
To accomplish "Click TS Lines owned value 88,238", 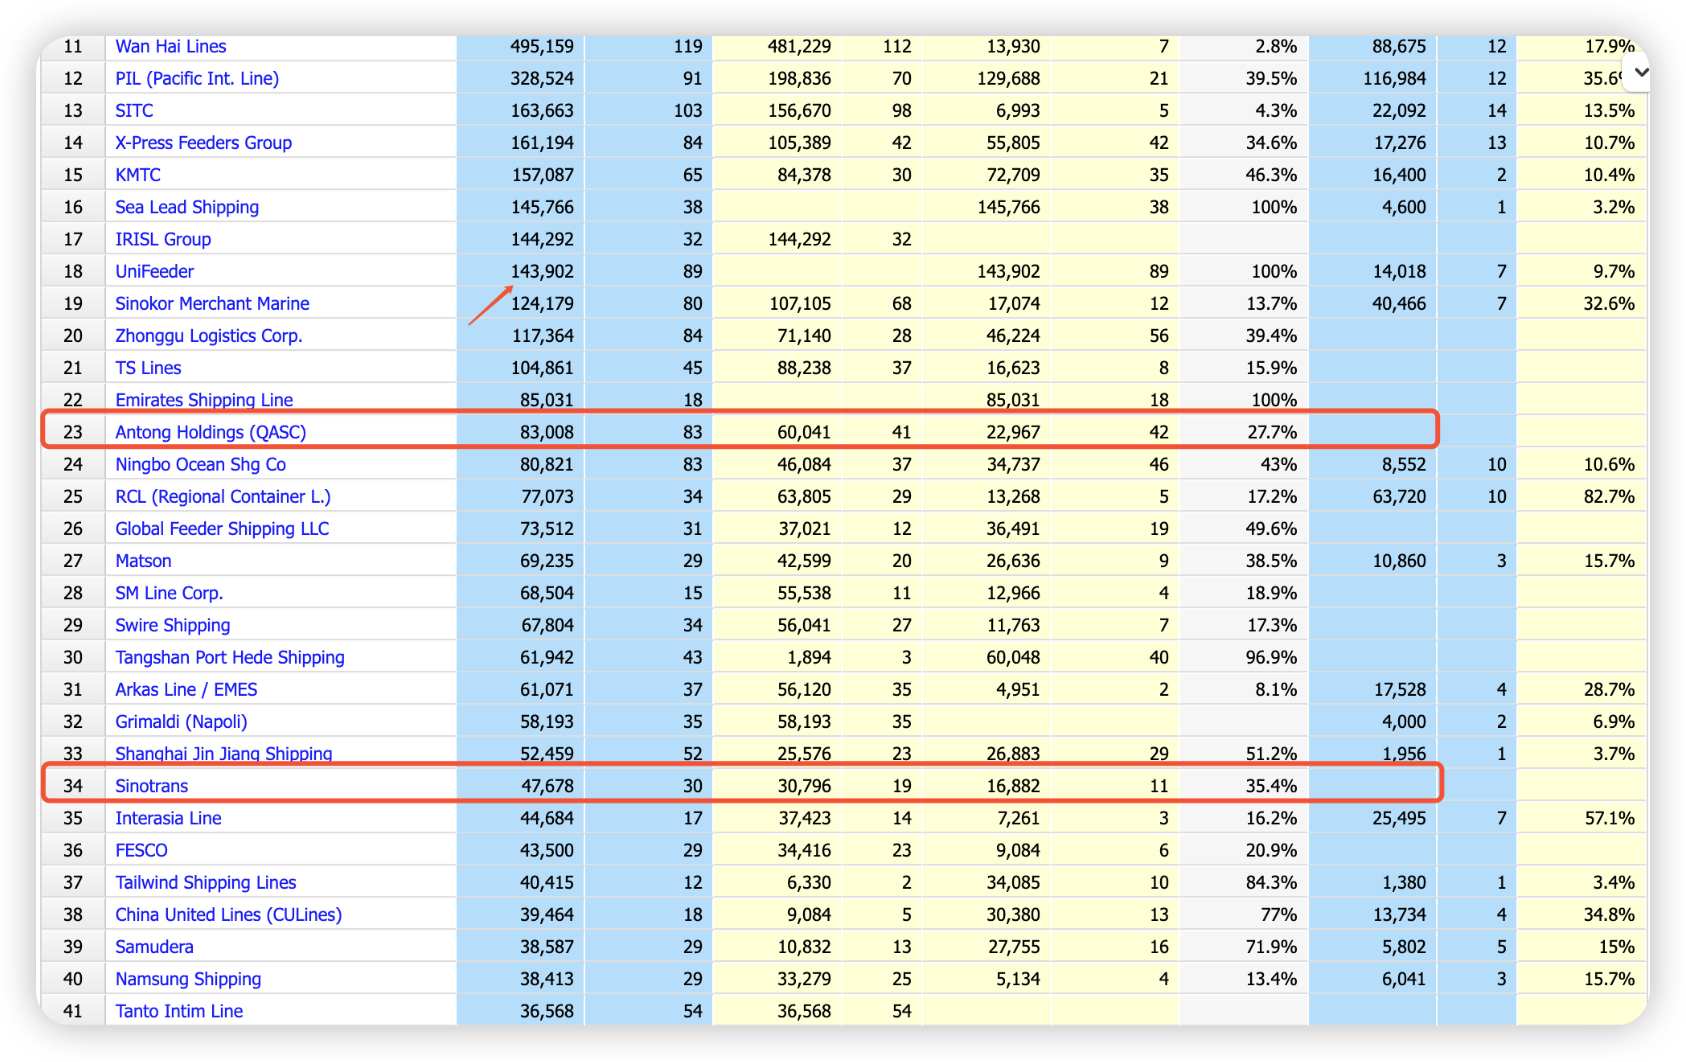I will [804, 367].
